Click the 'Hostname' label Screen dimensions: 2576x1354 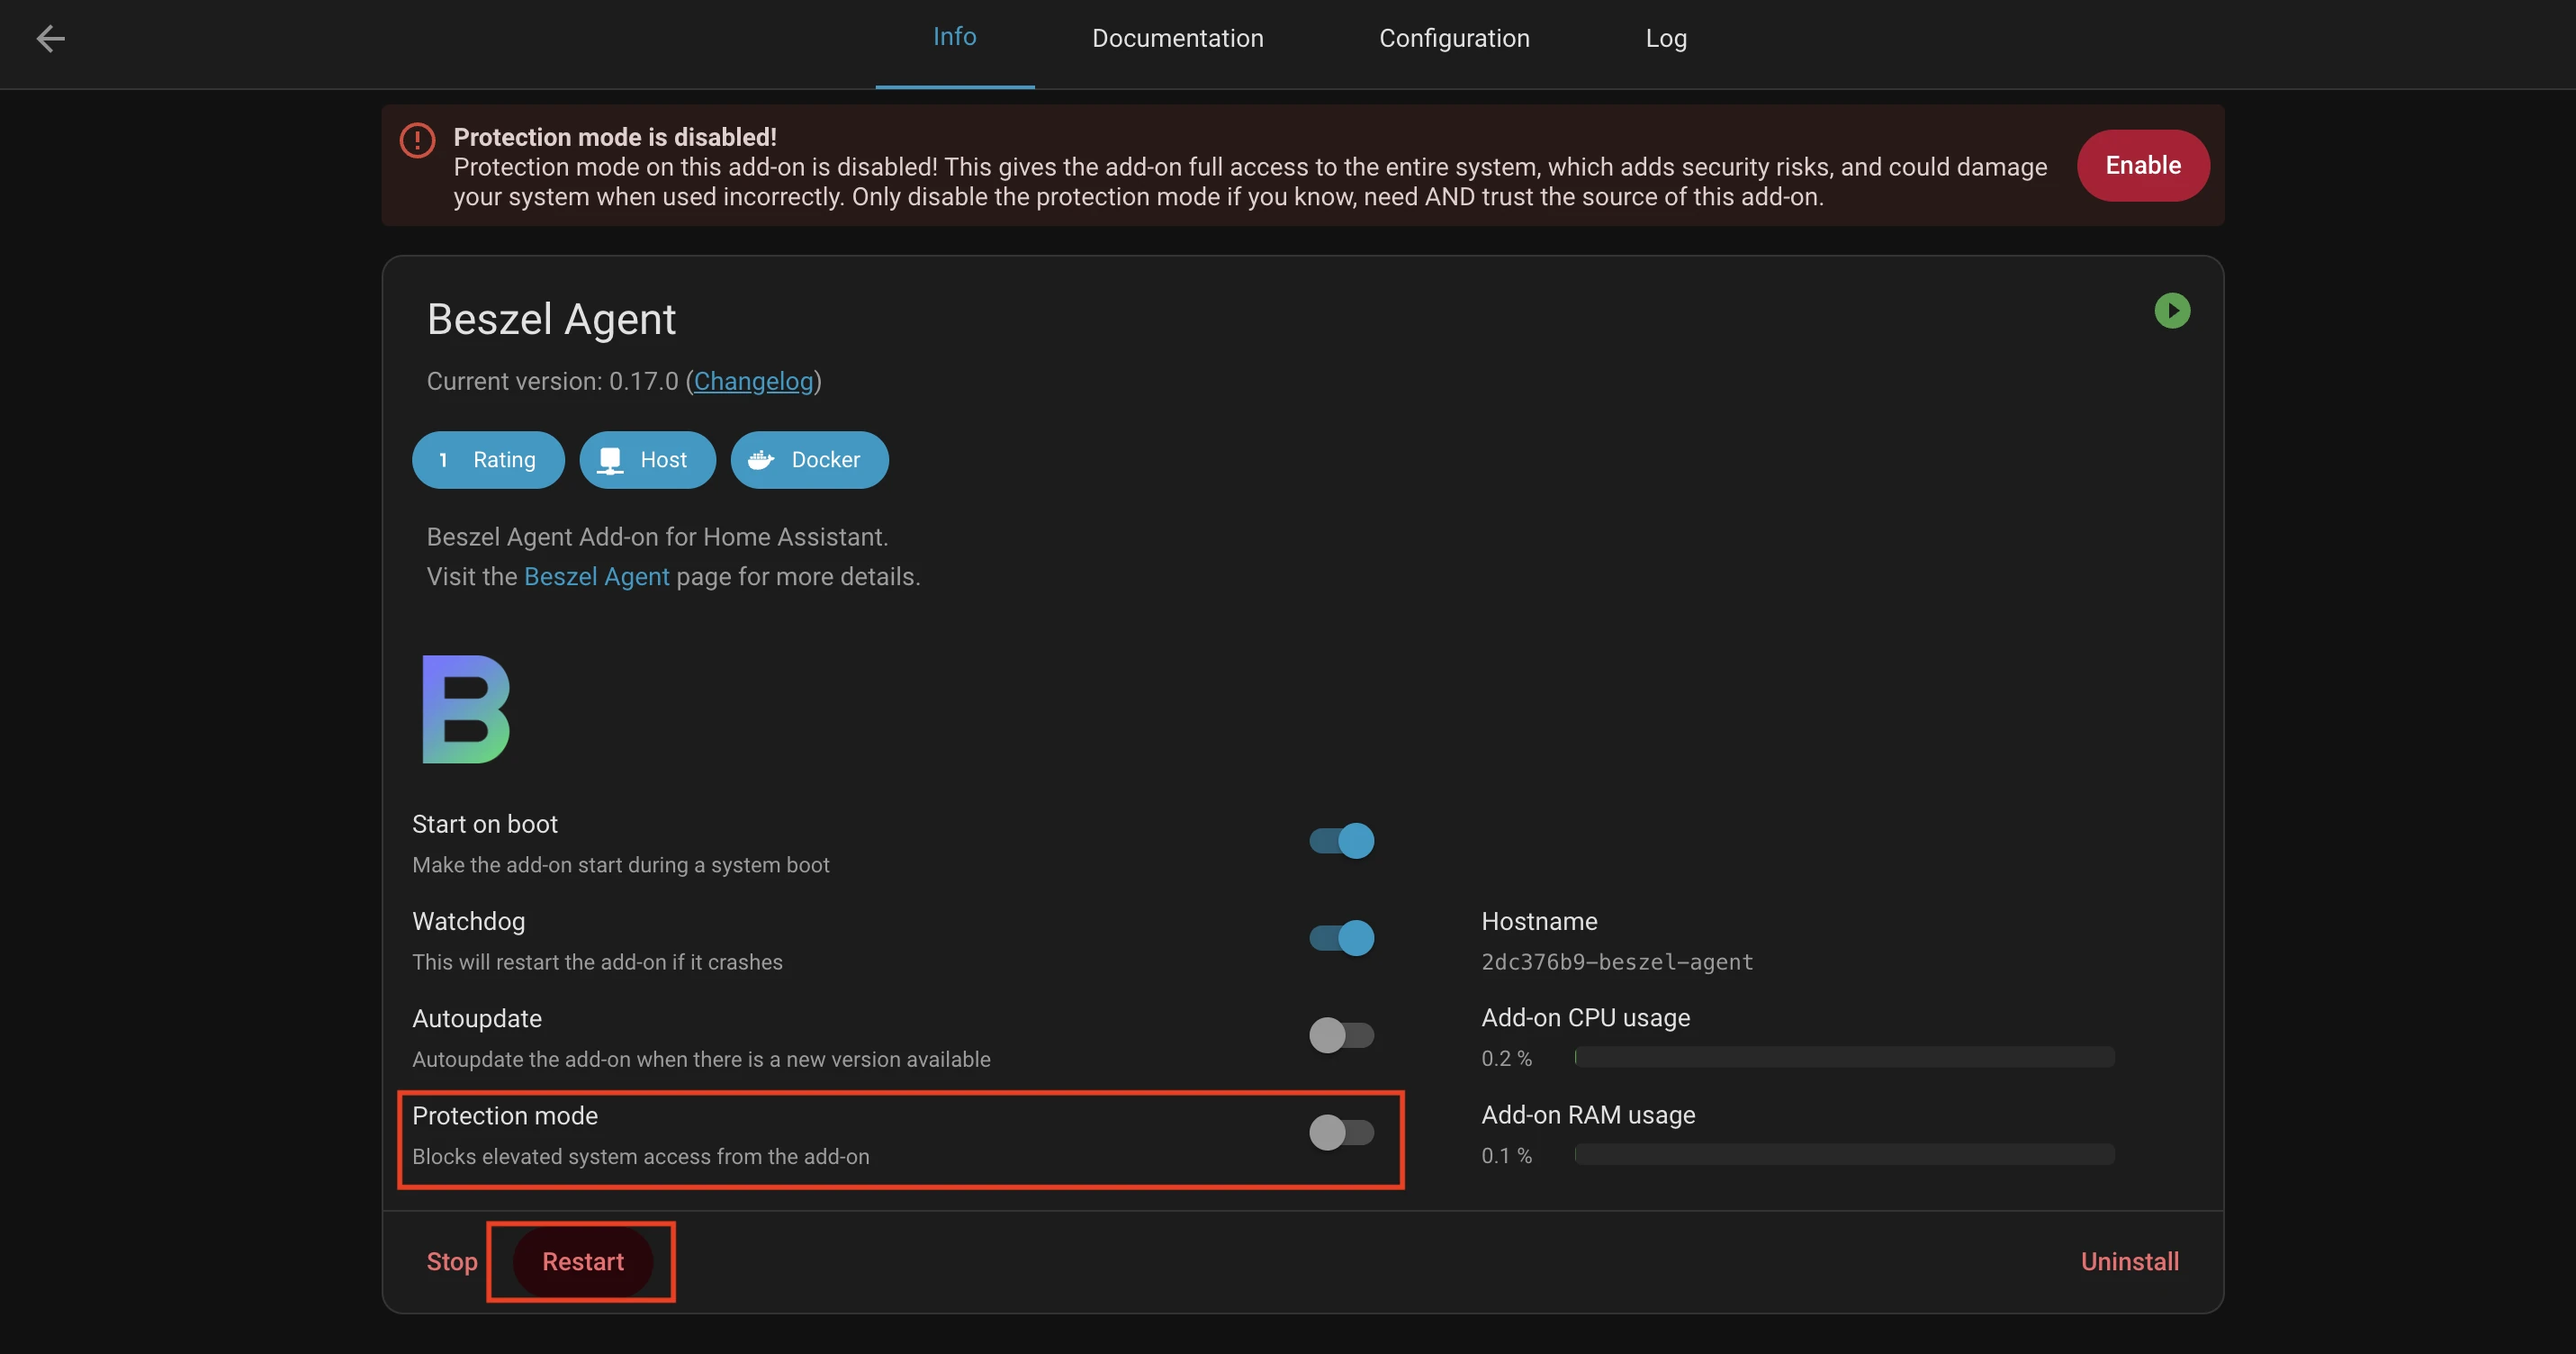pyautogui.click(x=1539, y=921)
